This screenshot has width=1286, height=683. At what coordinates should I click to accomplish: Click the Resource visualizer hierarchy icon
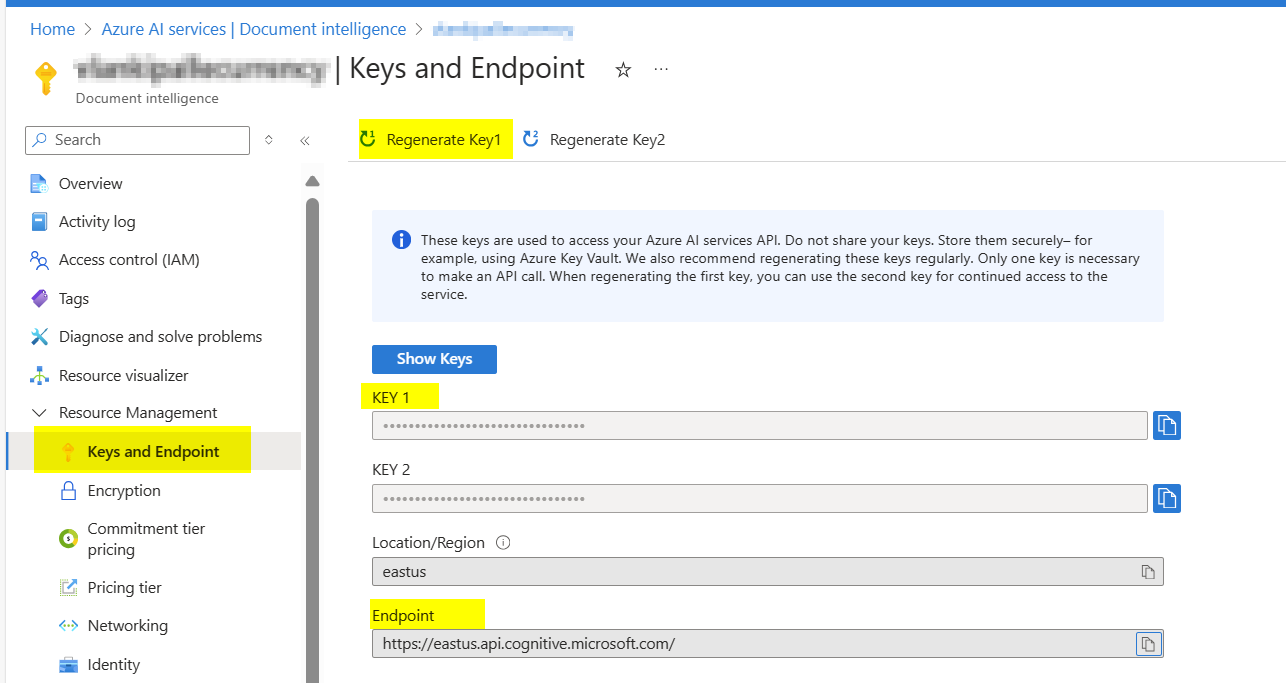[39, 376]
